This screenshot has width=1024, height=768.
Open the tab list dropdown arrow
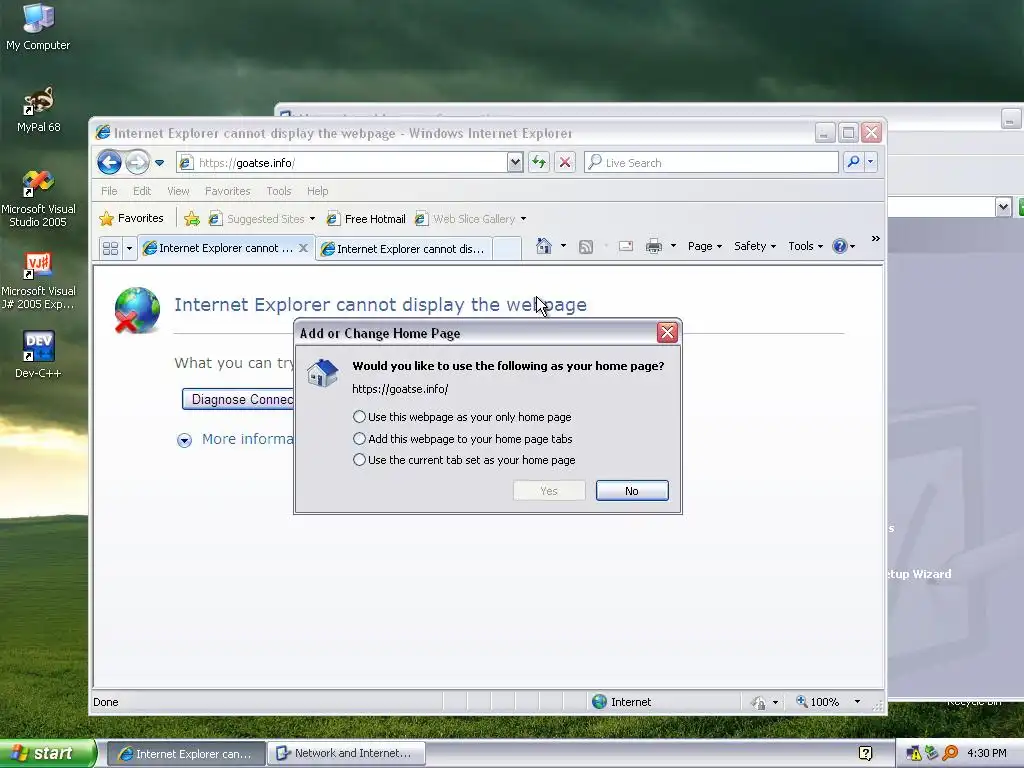coord(129,248)
